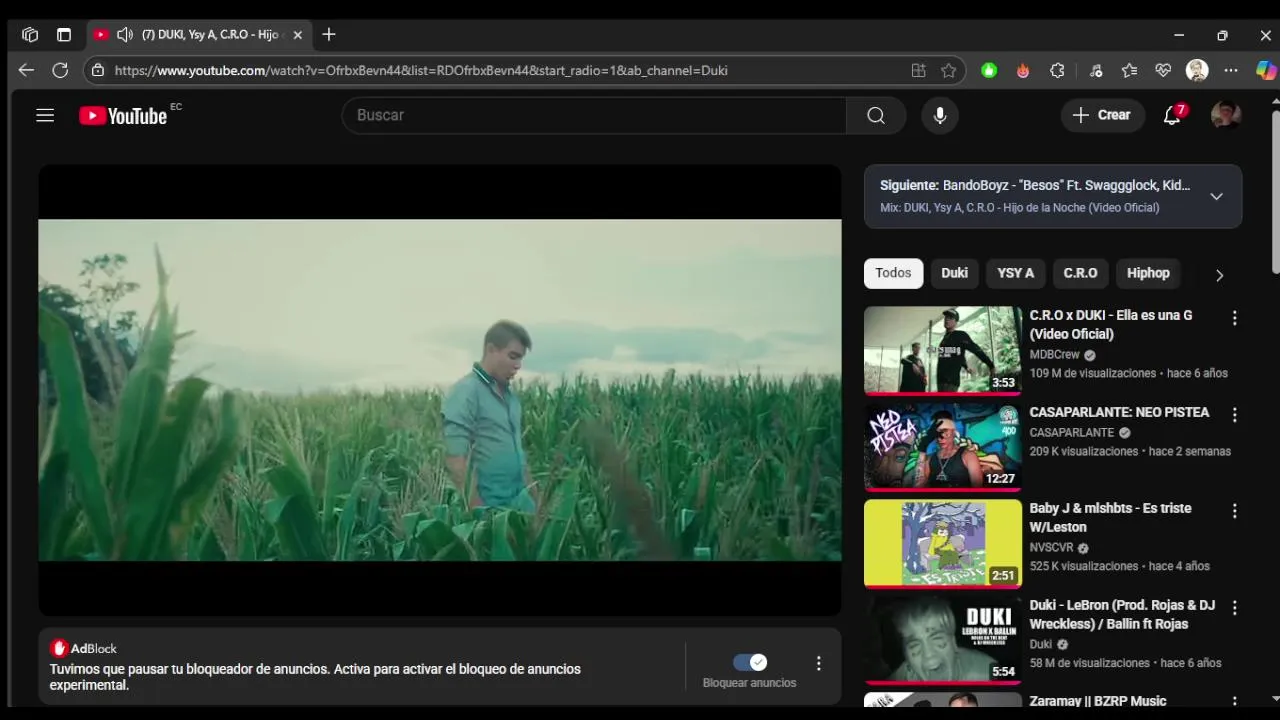Open the CASAPARLANTE: NEO PISTEA thumbnail

pos(942,447)
